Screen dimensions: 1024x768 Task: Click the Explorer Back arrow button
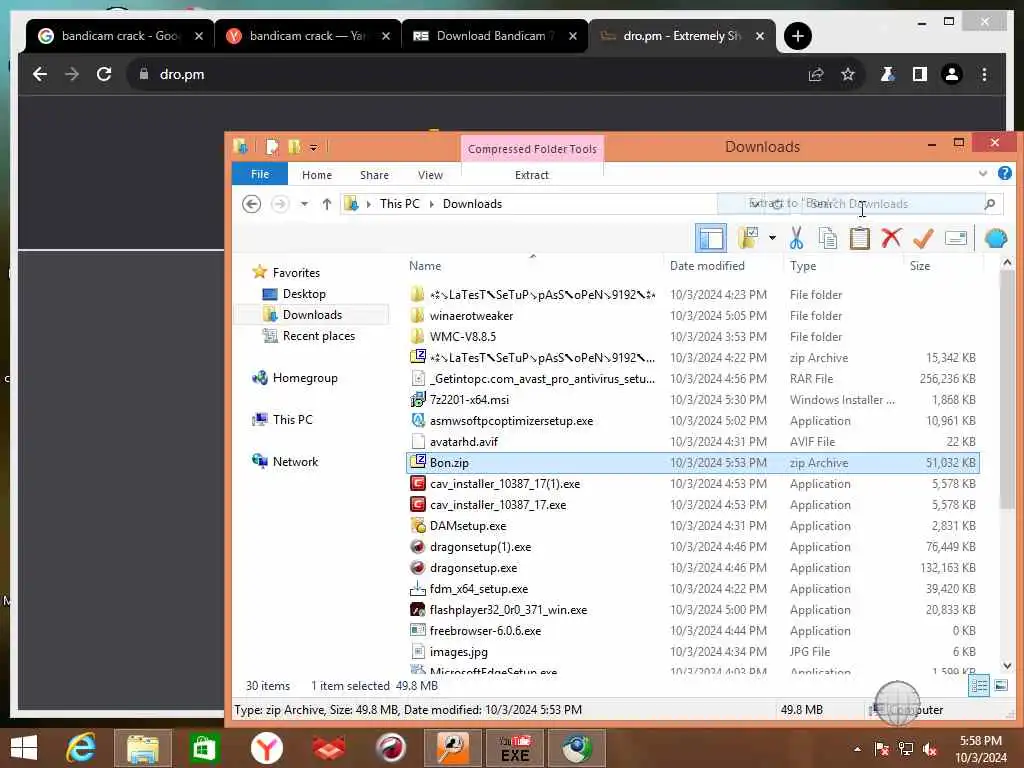click(x=251, y=204)
